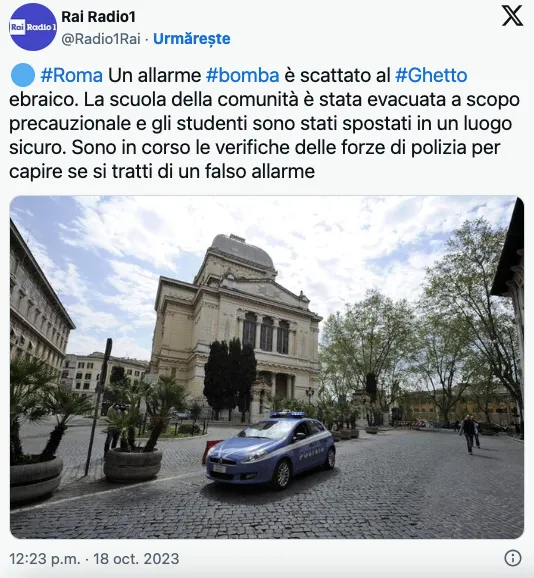Click the synagogue dome in the image
Viewport: 534px width, 578px height.
(x=241, y=249)
